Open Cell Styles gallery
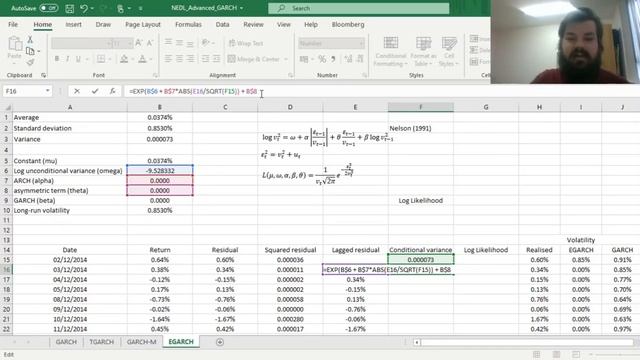Screen dimensions: 640x360 pos(449,51)
